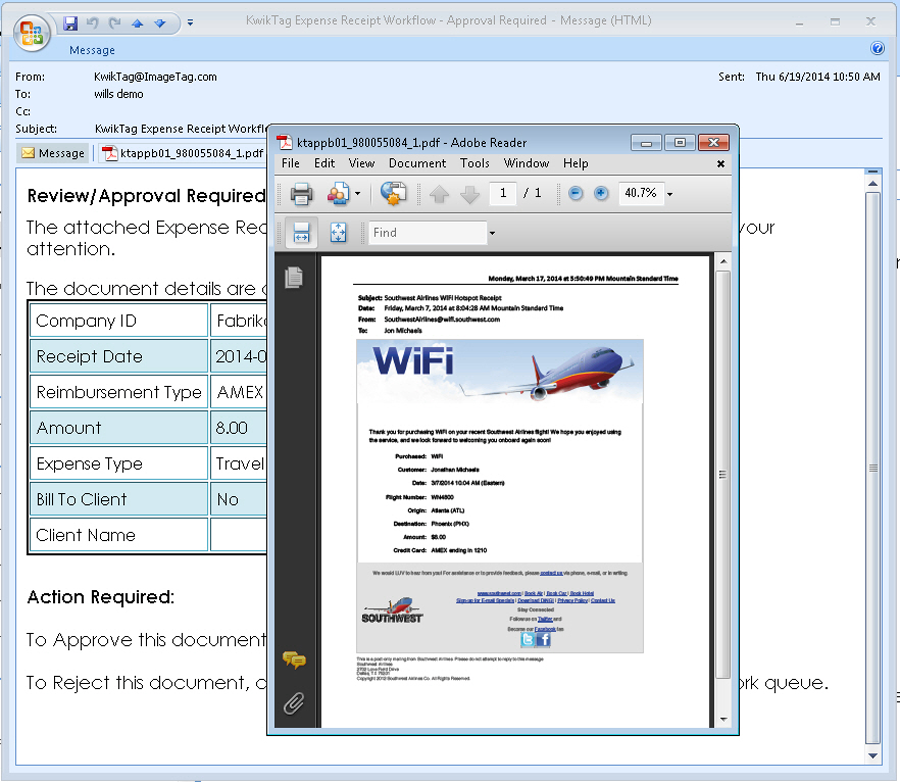The height and width of the screenshot is (782, 900).
Task: Click the scroll up arrow in the email body
Action: [x=872, y=184]
